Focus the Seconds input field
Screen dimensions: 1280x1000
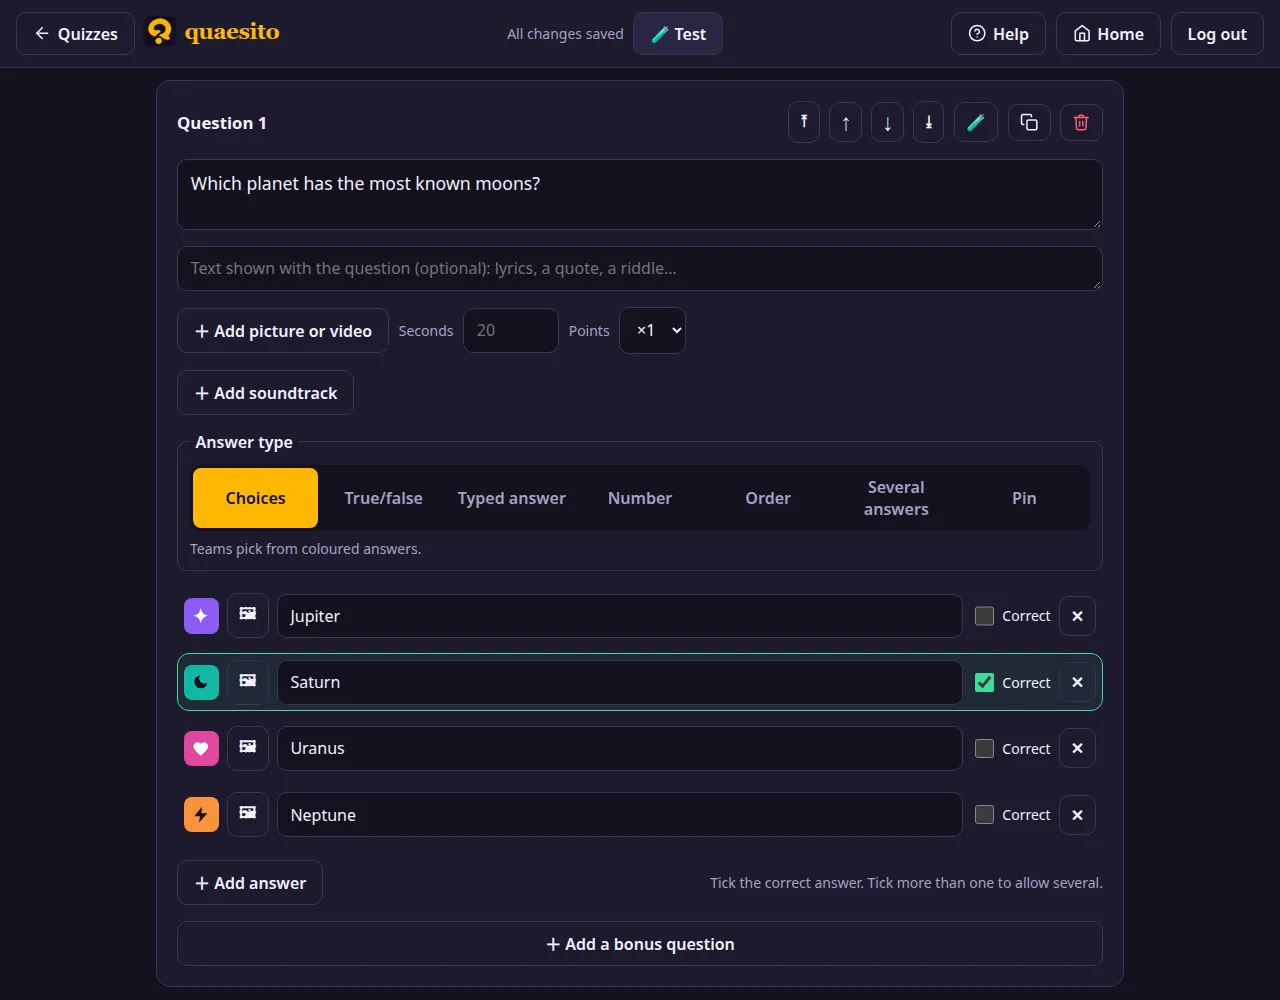pyautogui.click(x=511, y=330)
